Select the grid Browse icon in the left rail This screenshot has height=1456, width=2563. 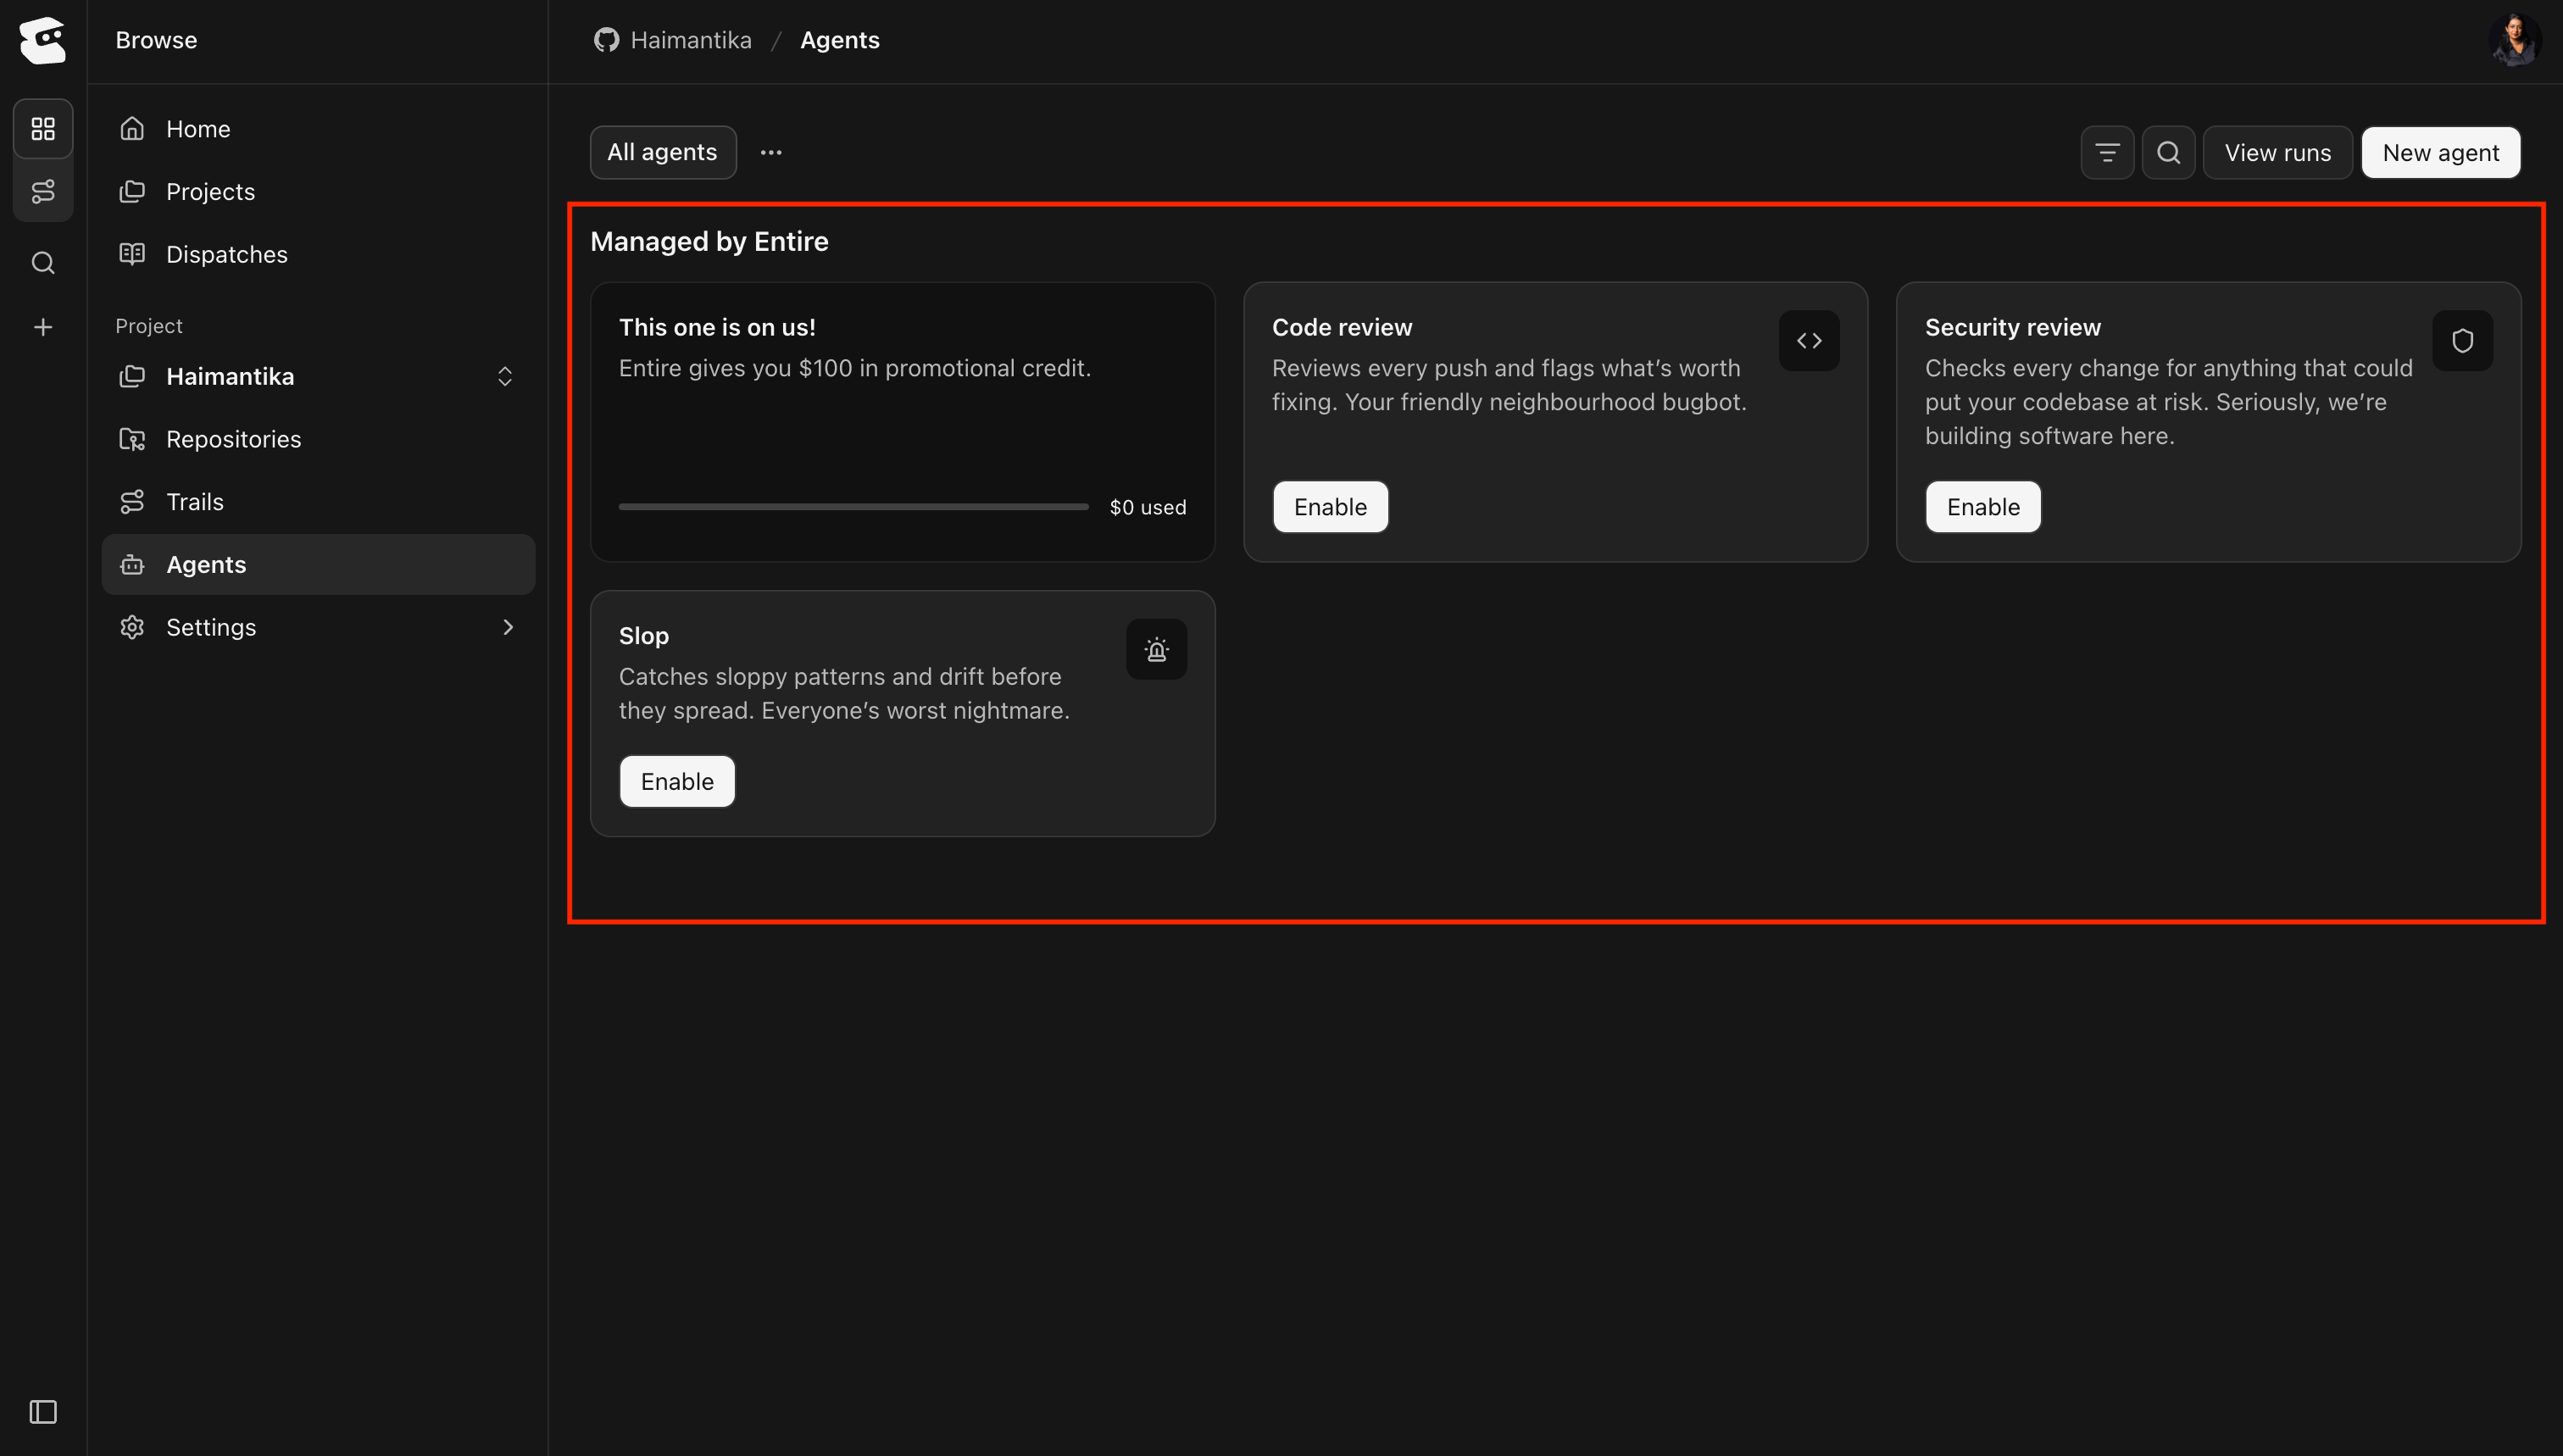tap(43, 129)
